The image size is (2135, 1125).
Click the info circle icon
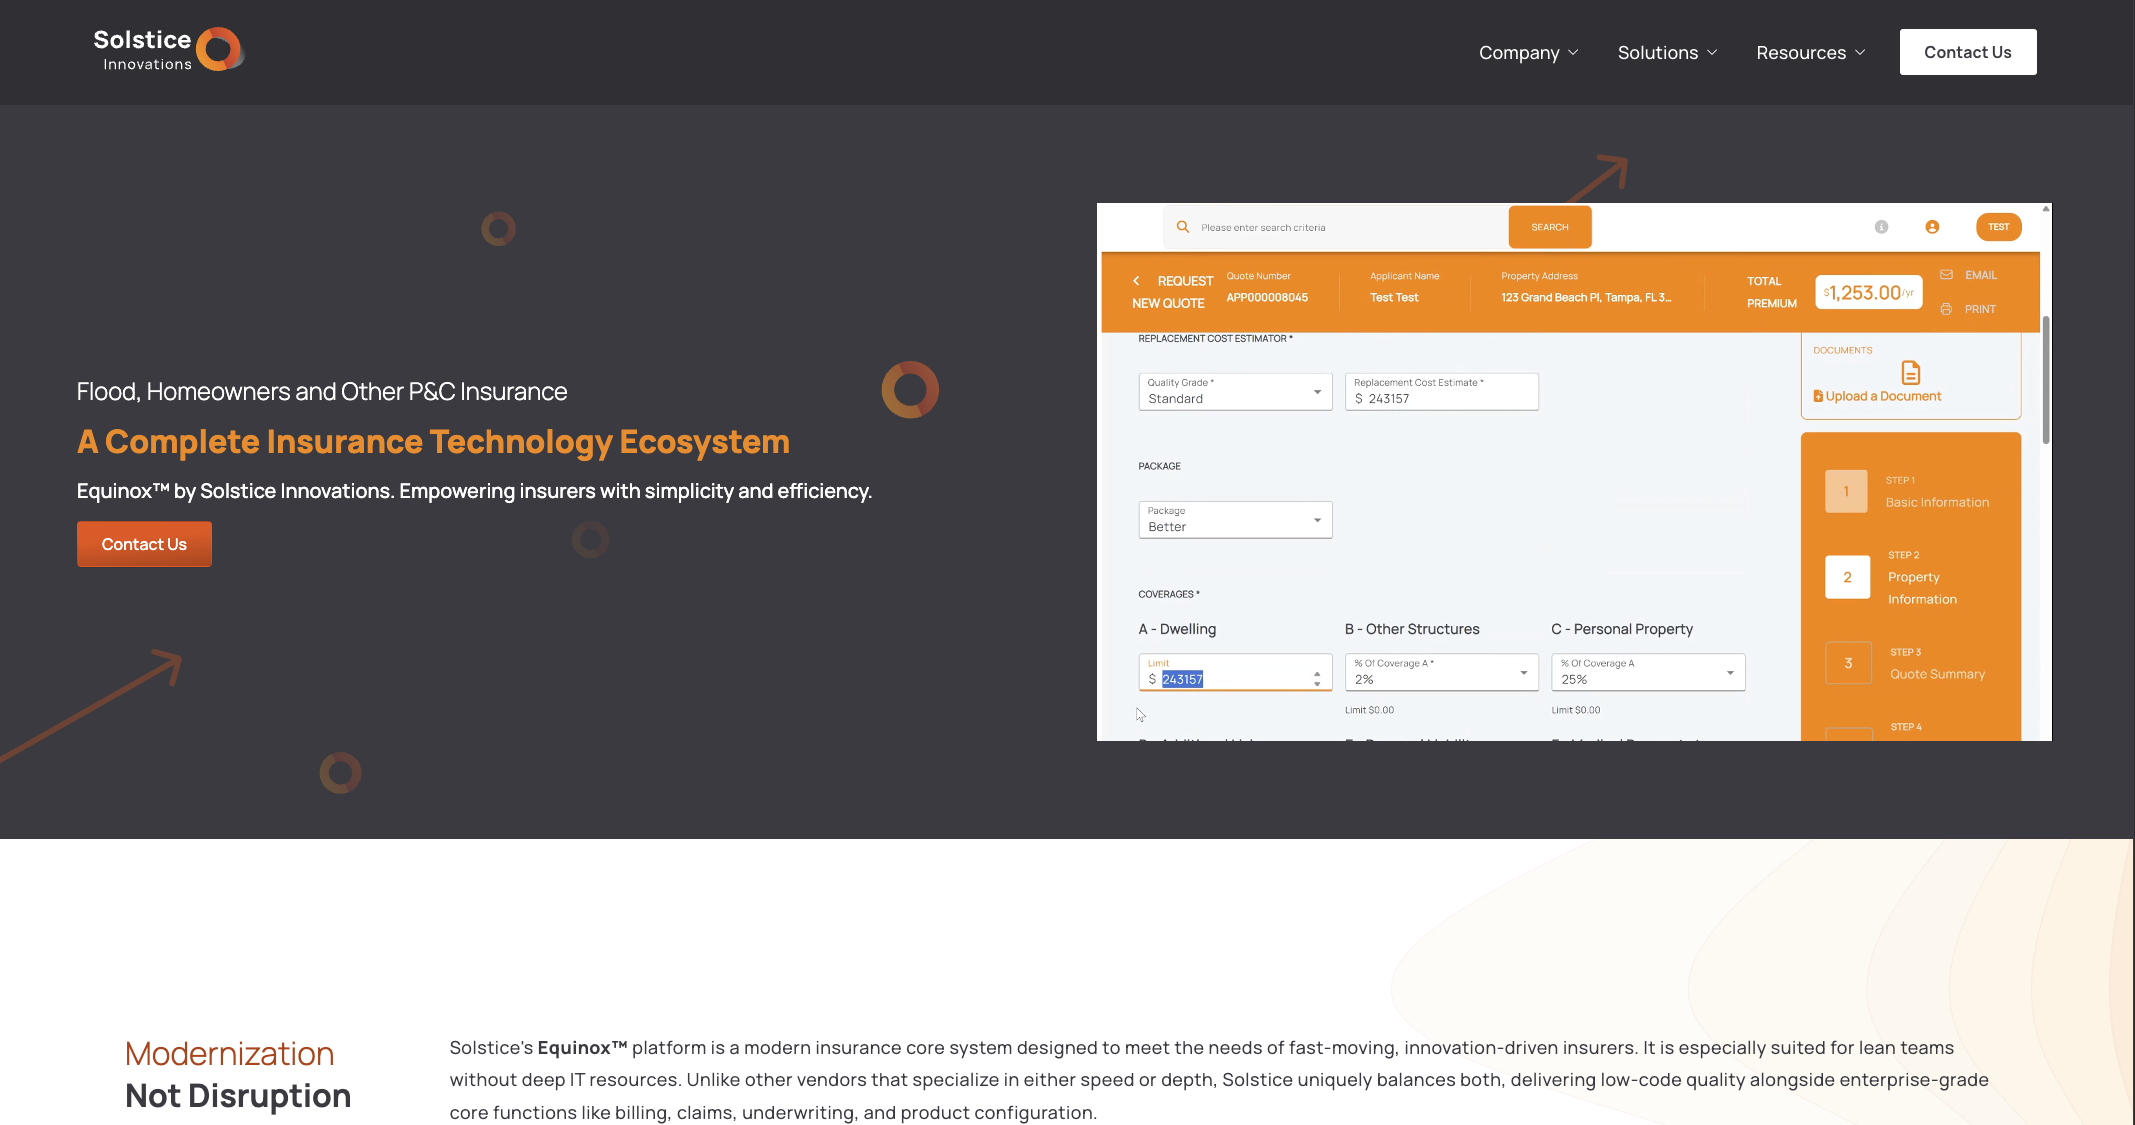[x=1881, y=227]
